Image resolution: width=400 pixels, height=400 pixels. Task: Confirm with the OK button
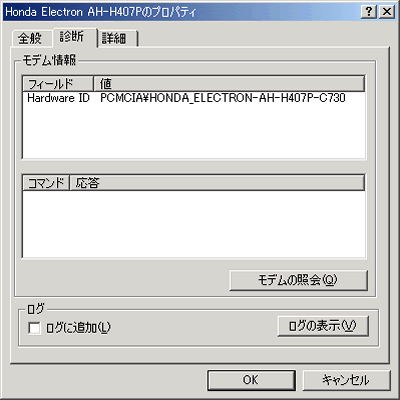[x=251, y=380]
